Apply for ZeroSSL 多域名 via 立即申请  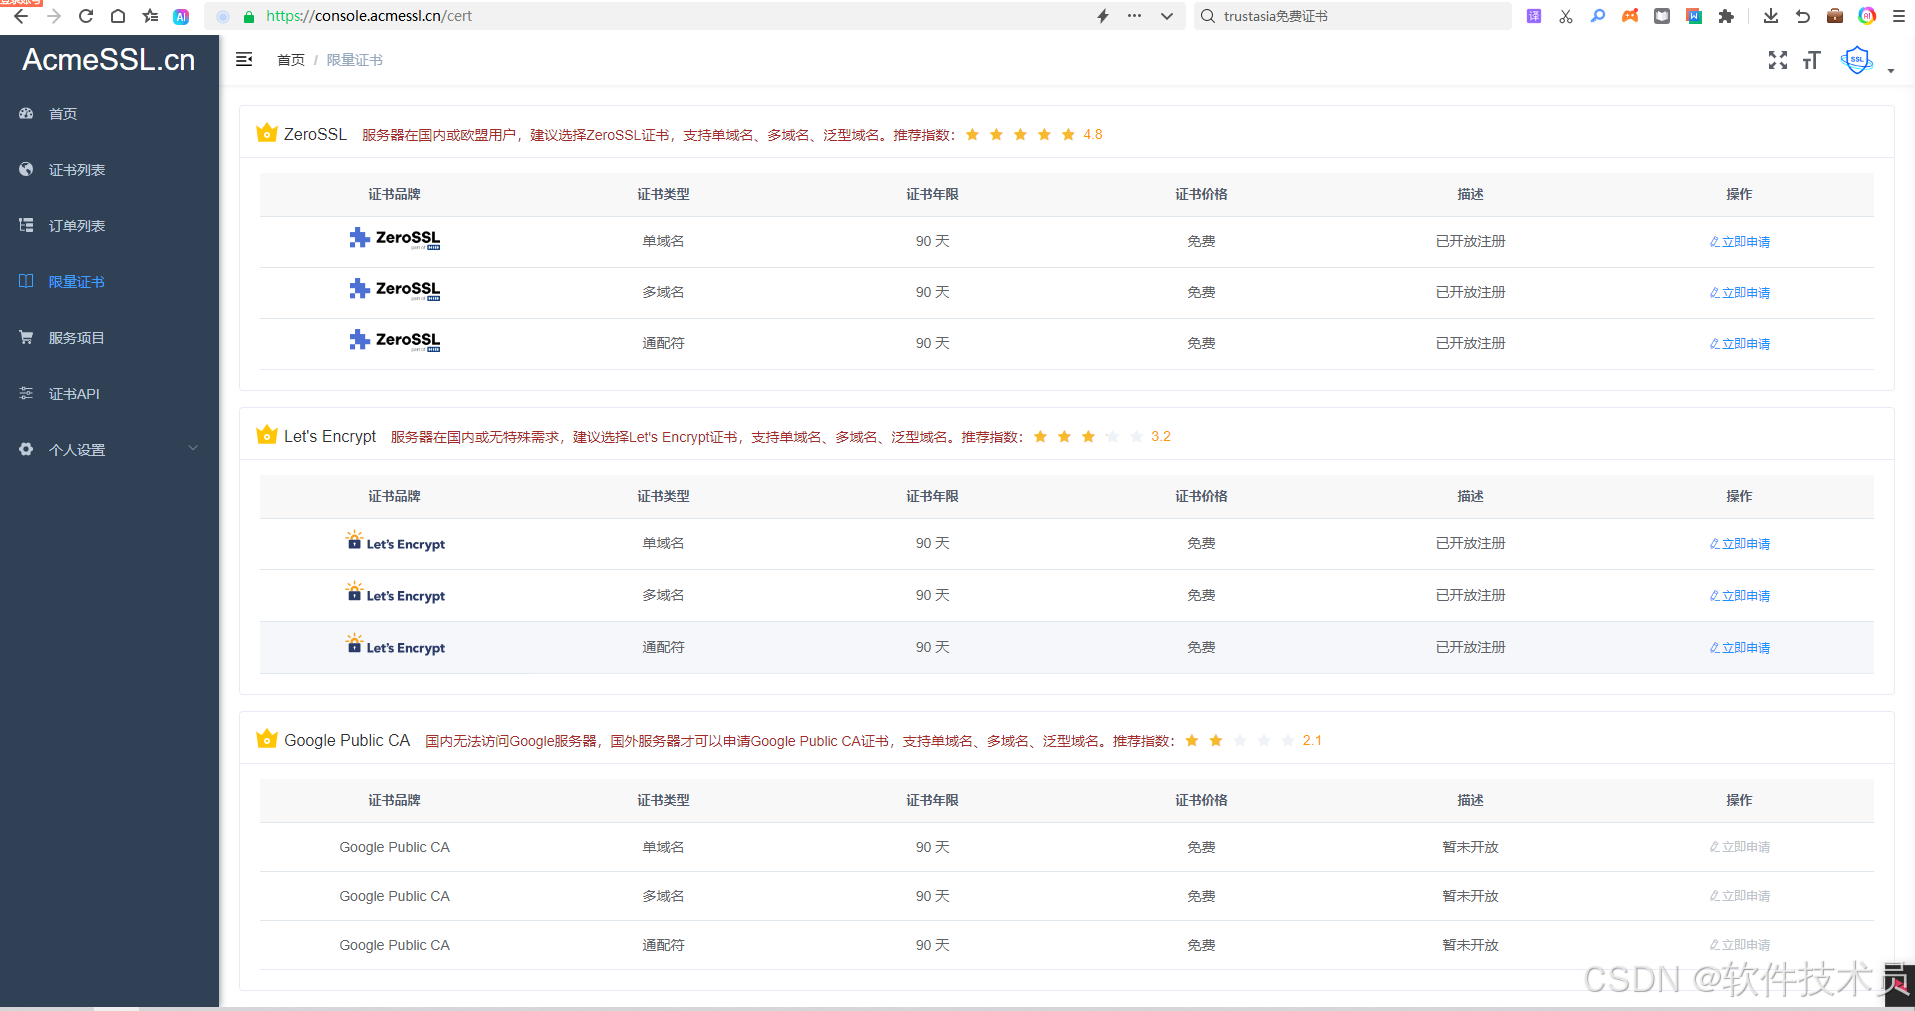(x=1740, y=293)
